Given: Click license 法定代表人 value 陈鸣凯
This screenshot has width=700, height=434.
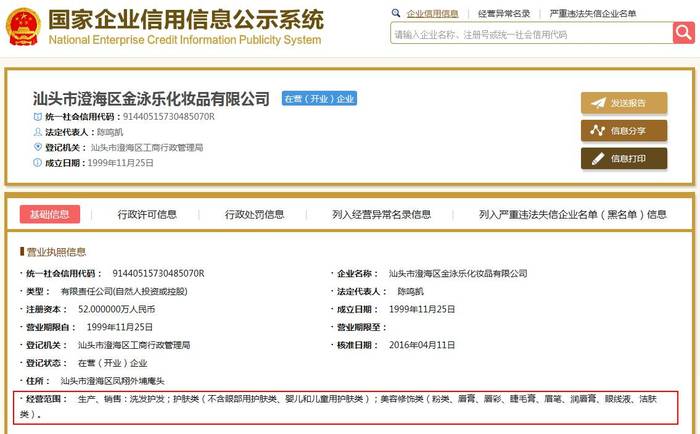Looking at the screenshot, I should click(x=410, y=292).
